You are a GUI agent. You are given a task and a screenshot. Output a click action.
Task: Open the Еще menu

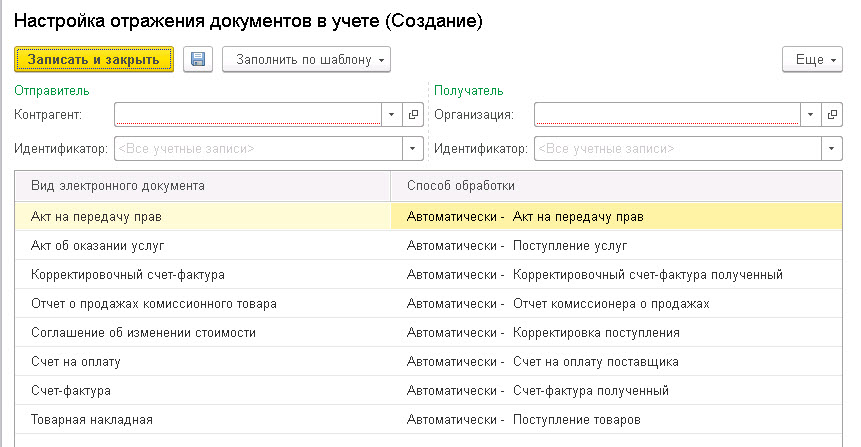coord(812,59)
